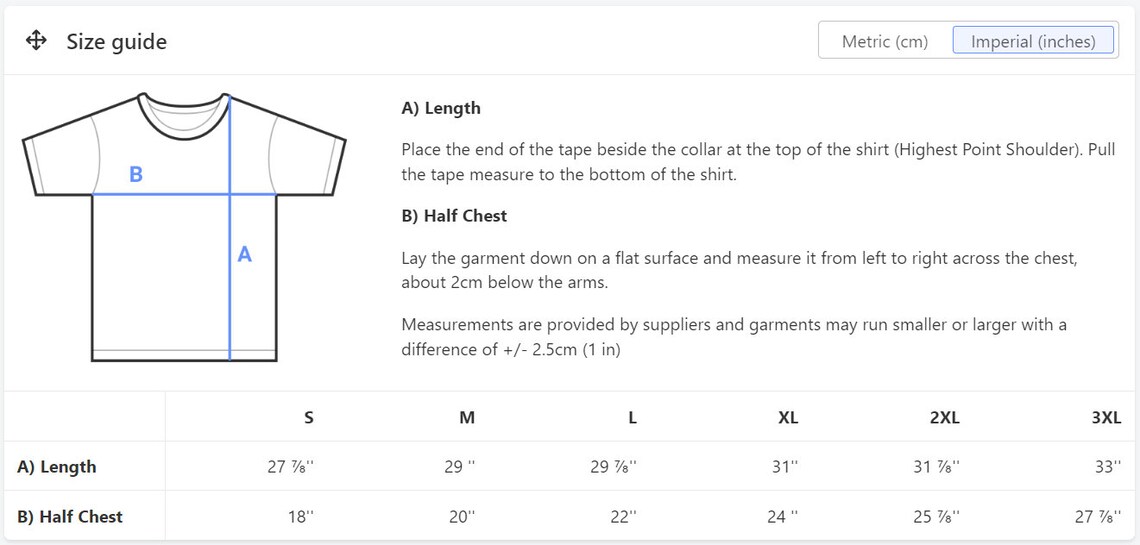Click the 33'' length value for 3XL

[1108, 467]
